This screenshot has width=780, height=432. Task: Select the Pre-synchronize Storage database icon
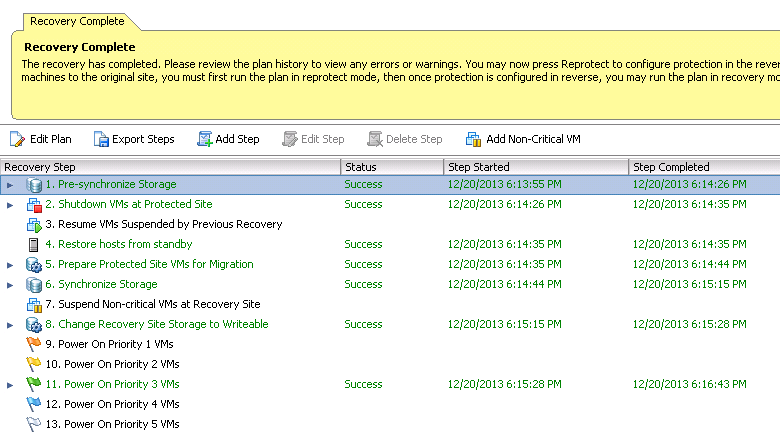34,185
